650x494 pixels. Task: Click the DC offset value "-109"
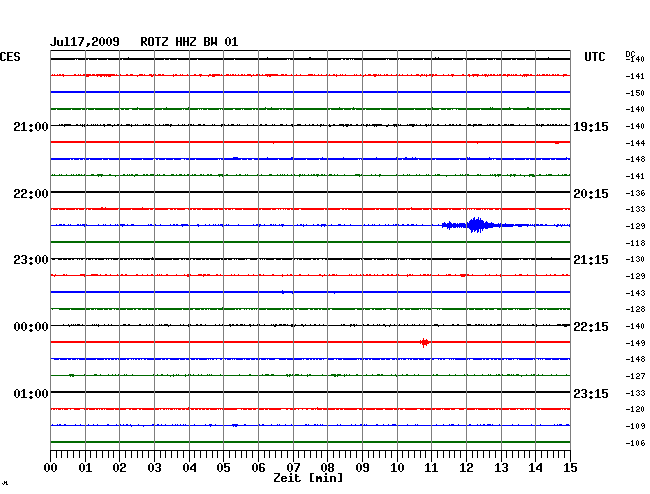point(635,426)
